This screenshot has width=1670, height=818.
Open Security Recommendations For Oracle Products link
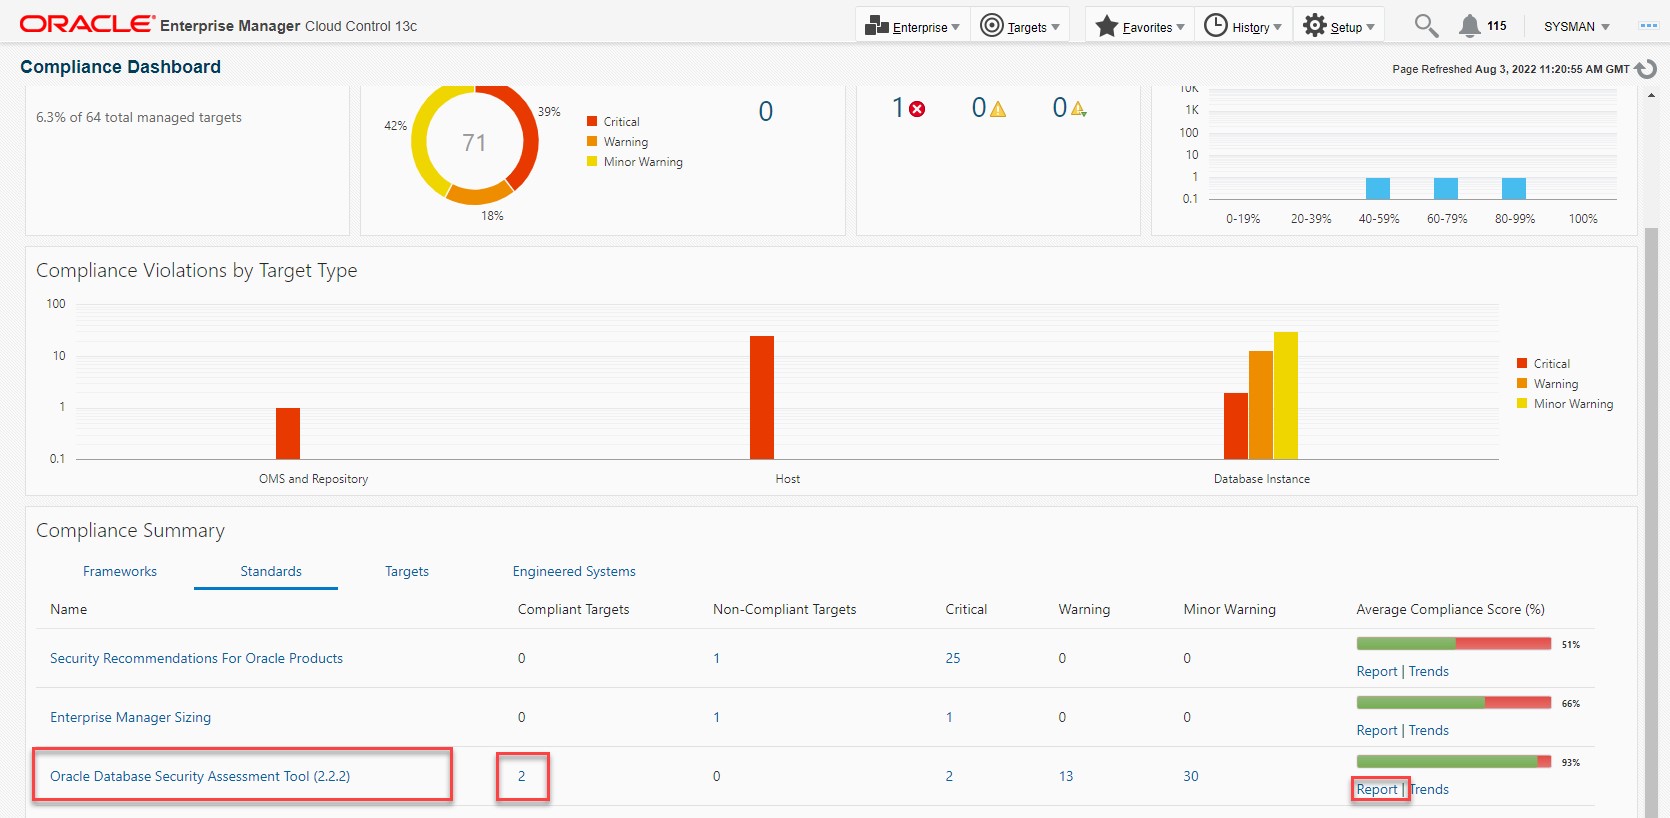pyautogui.click(x=196, y=658)
